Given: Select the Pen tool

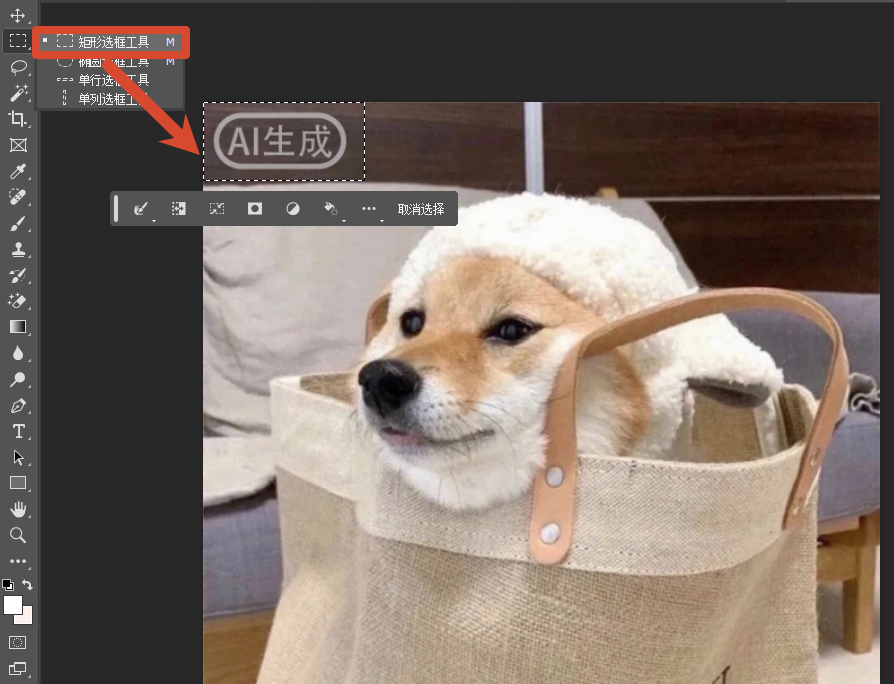Looking at the screenshot, I should 18,406.
